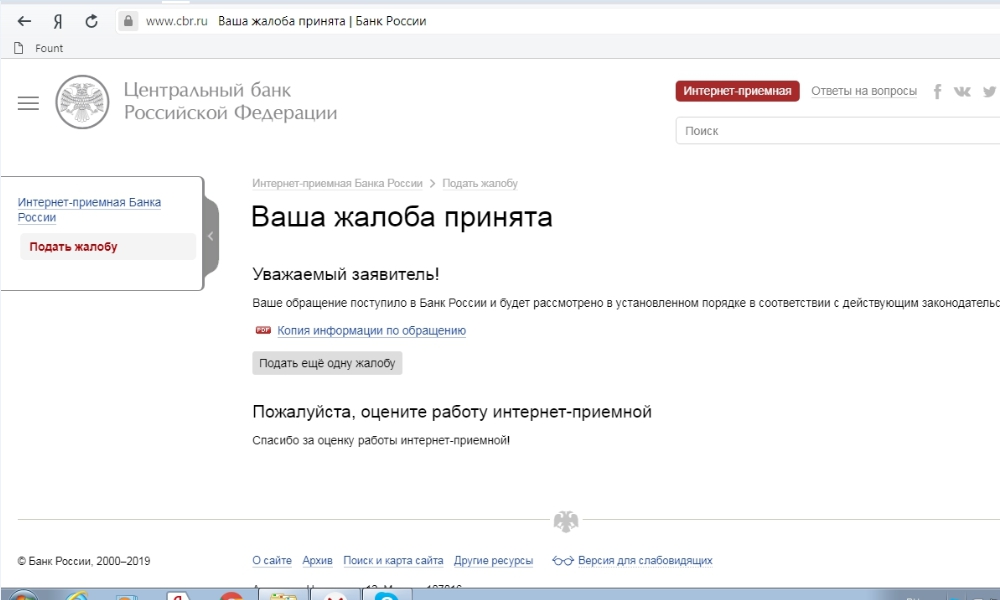Viewport: 1000px width, 600px height.
Task: Open the VK social icon
Action: tap(962, 92)
